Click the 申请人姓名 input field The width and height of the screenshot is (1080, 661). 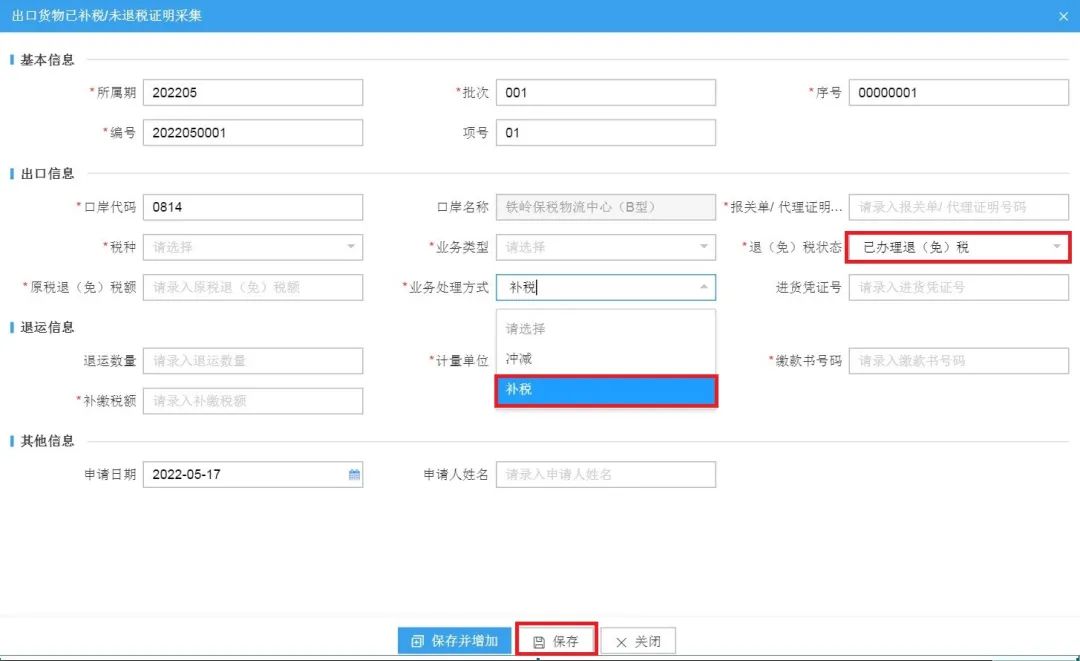(x=605, y=474)
